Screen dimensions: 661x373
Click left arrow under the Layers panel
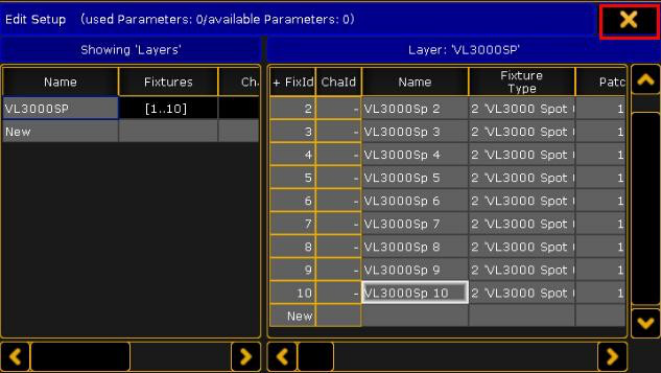(x=16, y=357)
